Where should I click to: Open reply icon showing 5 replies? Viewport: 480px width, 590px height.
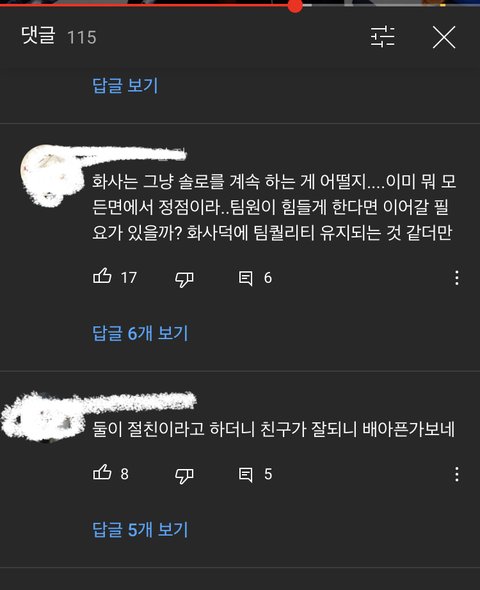click(246, 474)
